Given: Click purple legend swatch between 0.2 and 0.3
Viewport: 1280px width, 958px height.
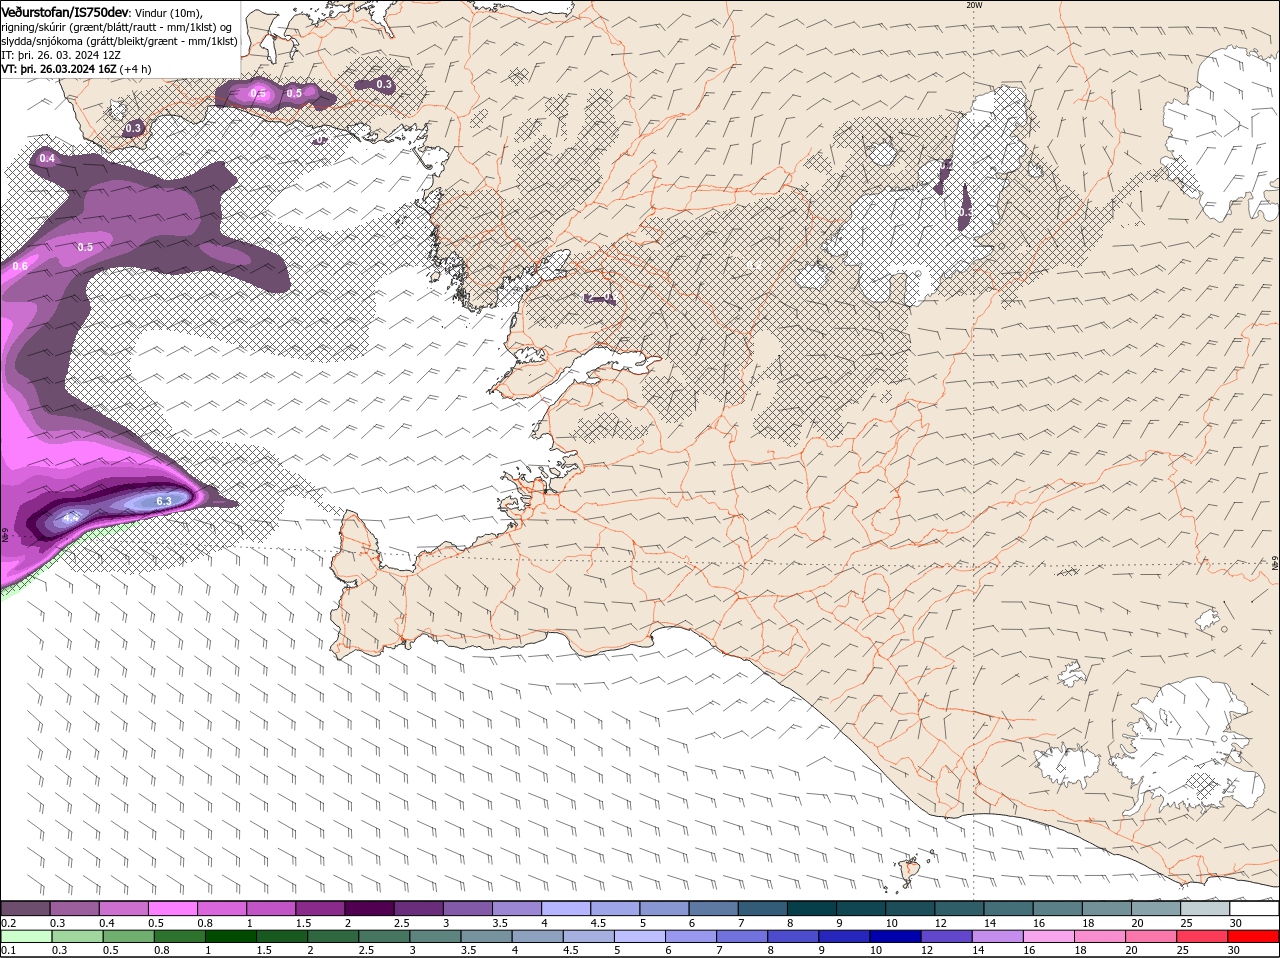Looking at the screenshot, I should click(25, 908).
